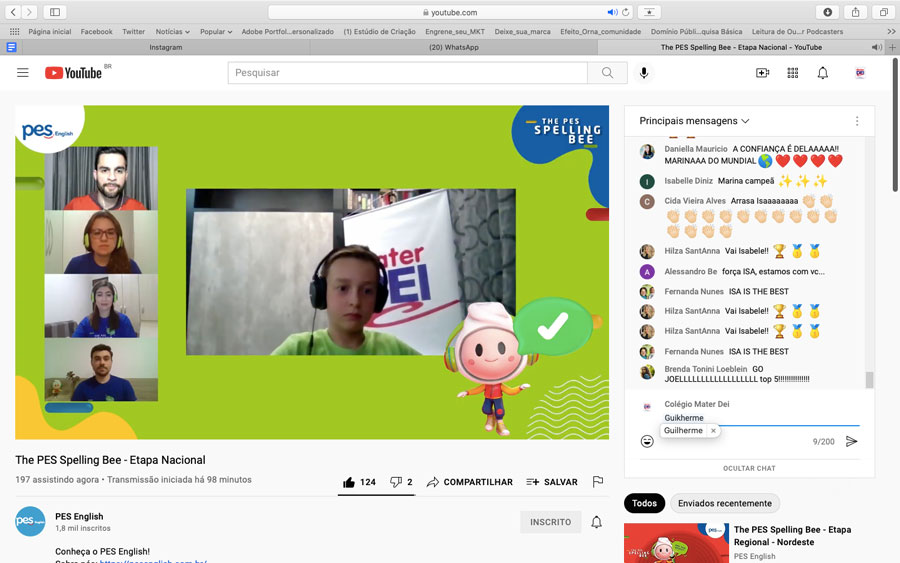The width and height of the screenshot is (900, 563).
Task: Open PES English channel name
Action: pyautogui.click(x=79, y=517)
